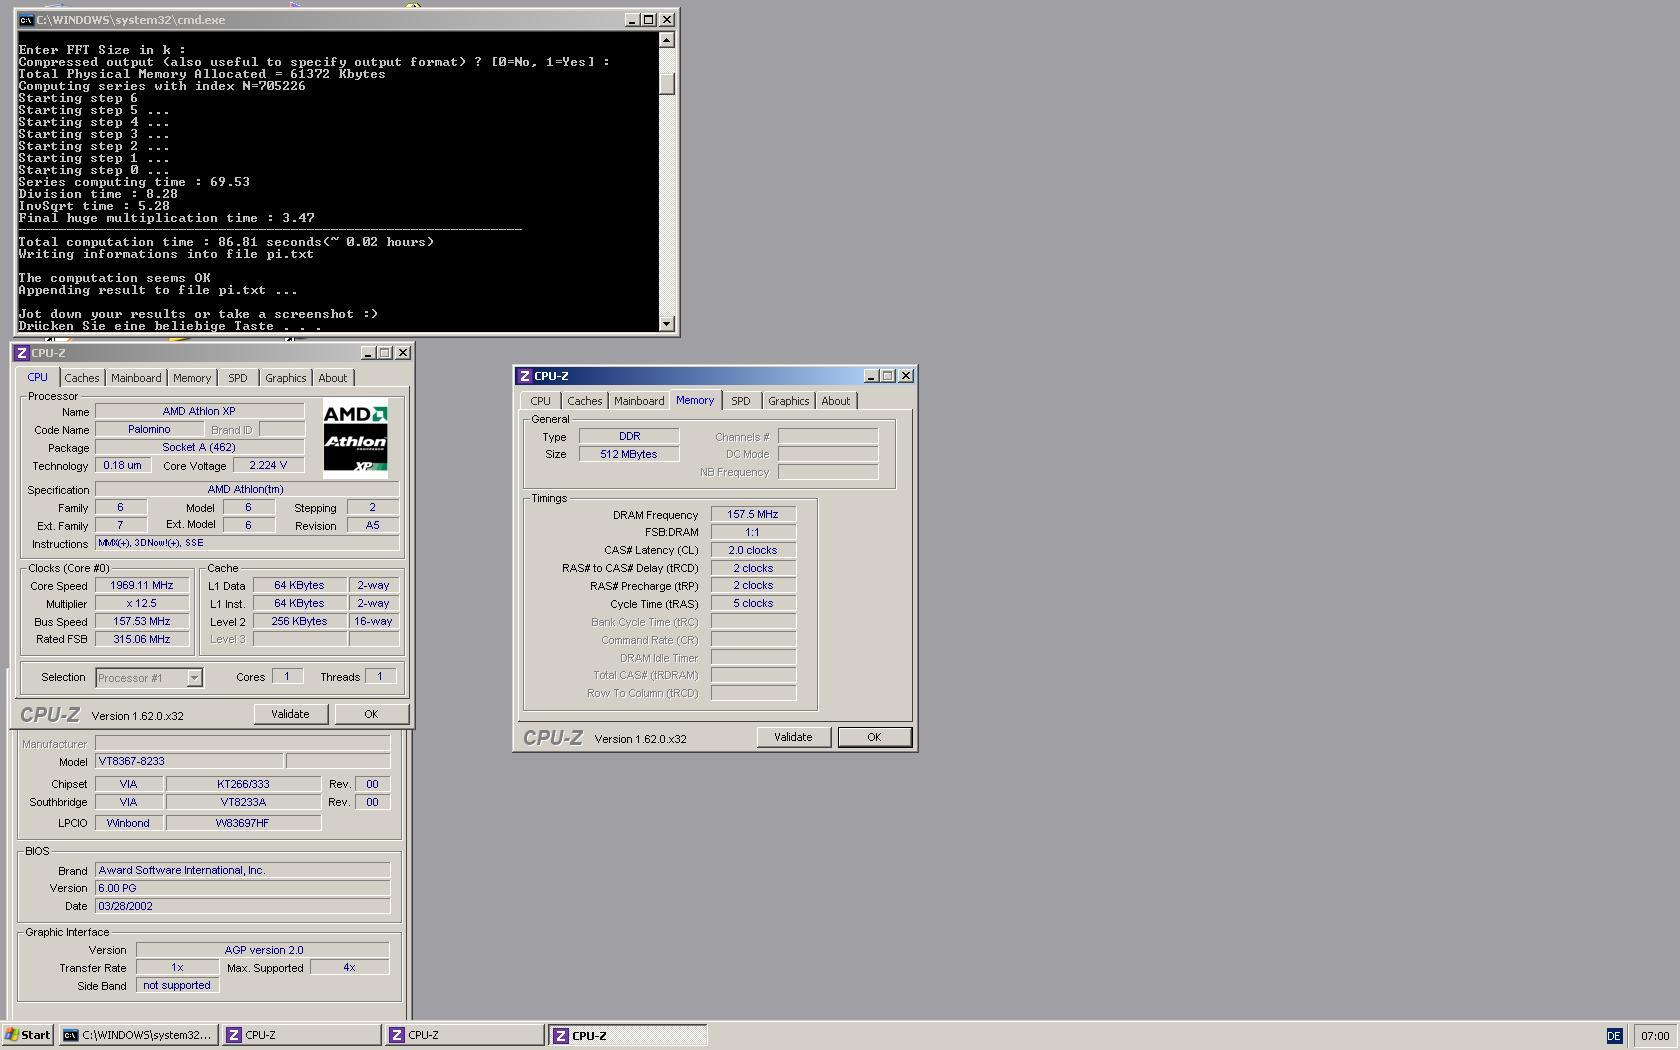Click Validate in the CPU tab window
This screenshot has width=1680, height=1050.
point(290,714)
